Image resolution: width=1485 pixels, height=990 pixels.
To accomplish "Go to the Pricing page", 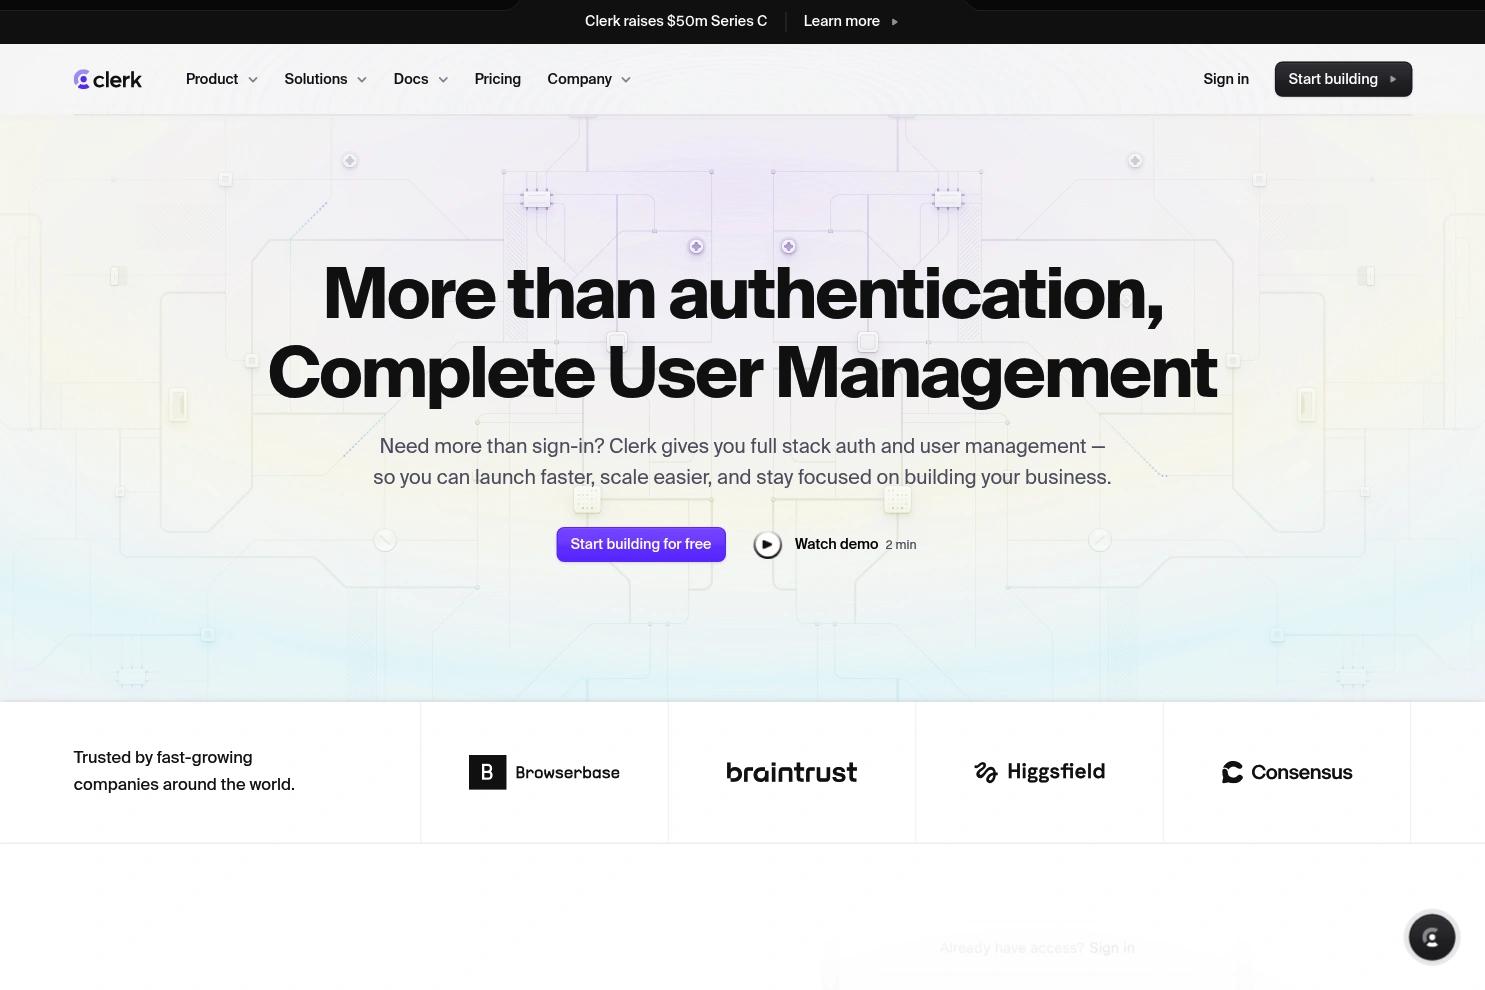I will pyautogui.click(x=497, y=79).
